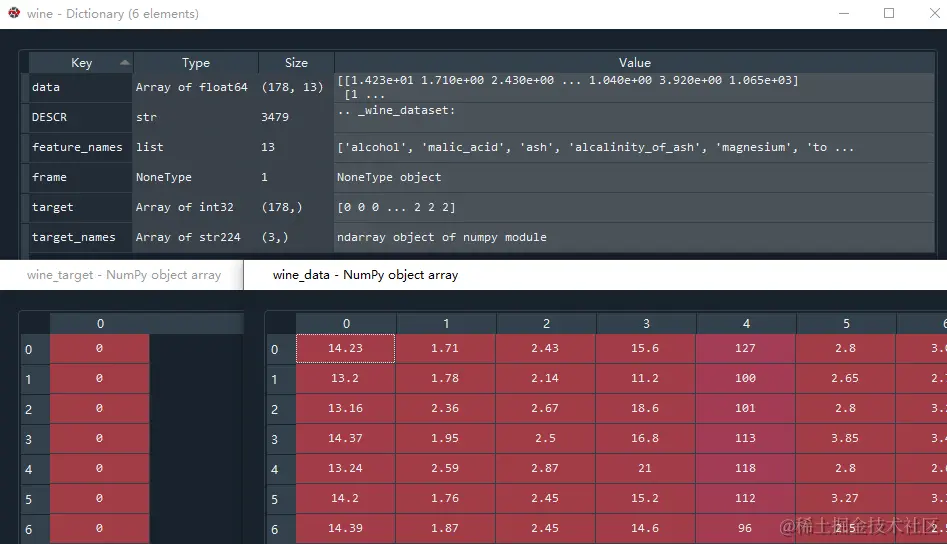This screenshot has width=947, height=544.
Task: Select the 14.23 cell in wine_data
Action: click(x=345, y=348)
